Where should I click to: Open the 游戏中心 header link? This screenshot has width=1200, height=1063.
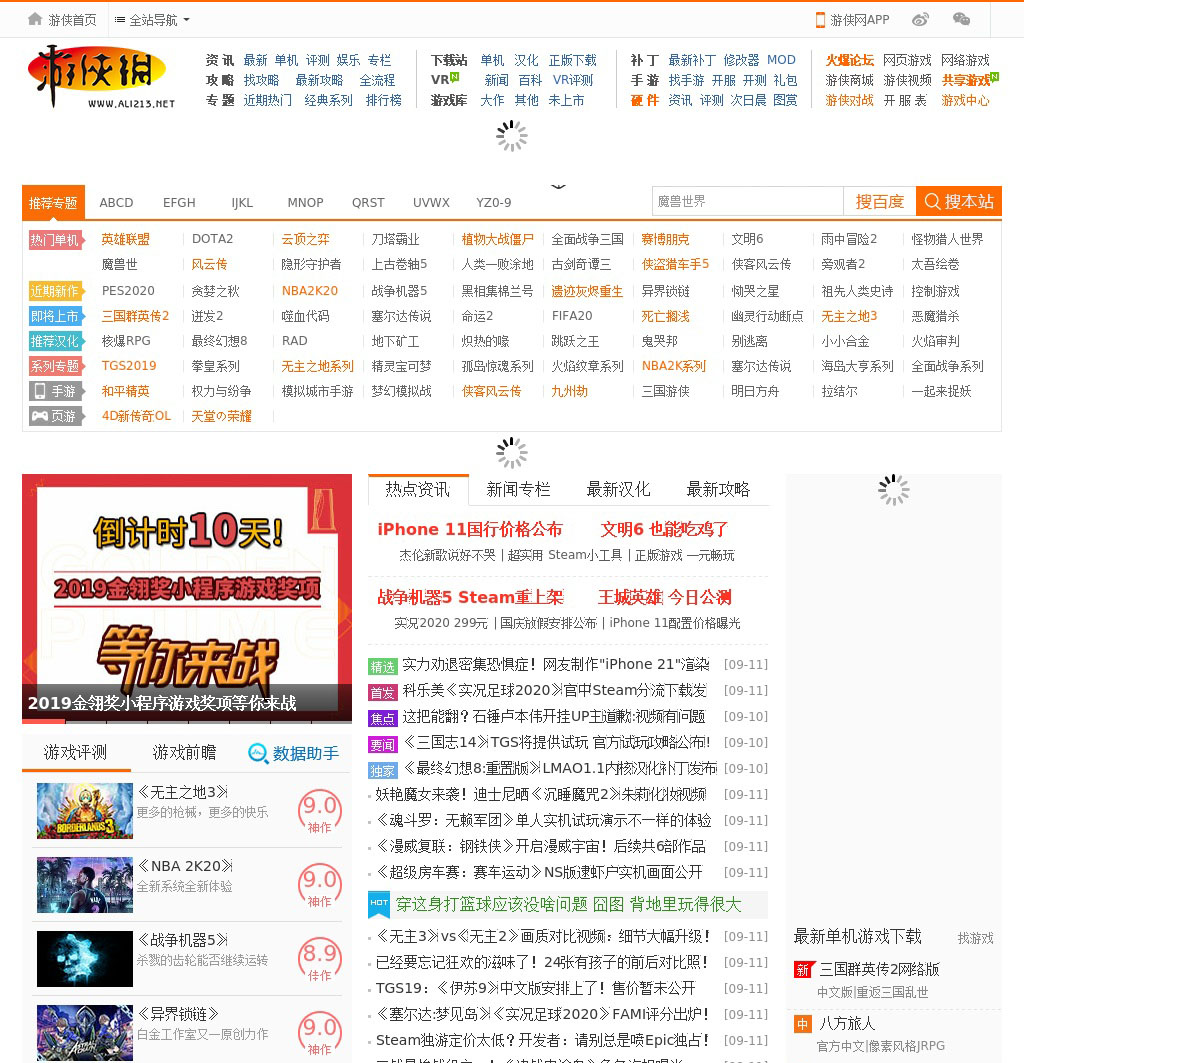point(966,100)
